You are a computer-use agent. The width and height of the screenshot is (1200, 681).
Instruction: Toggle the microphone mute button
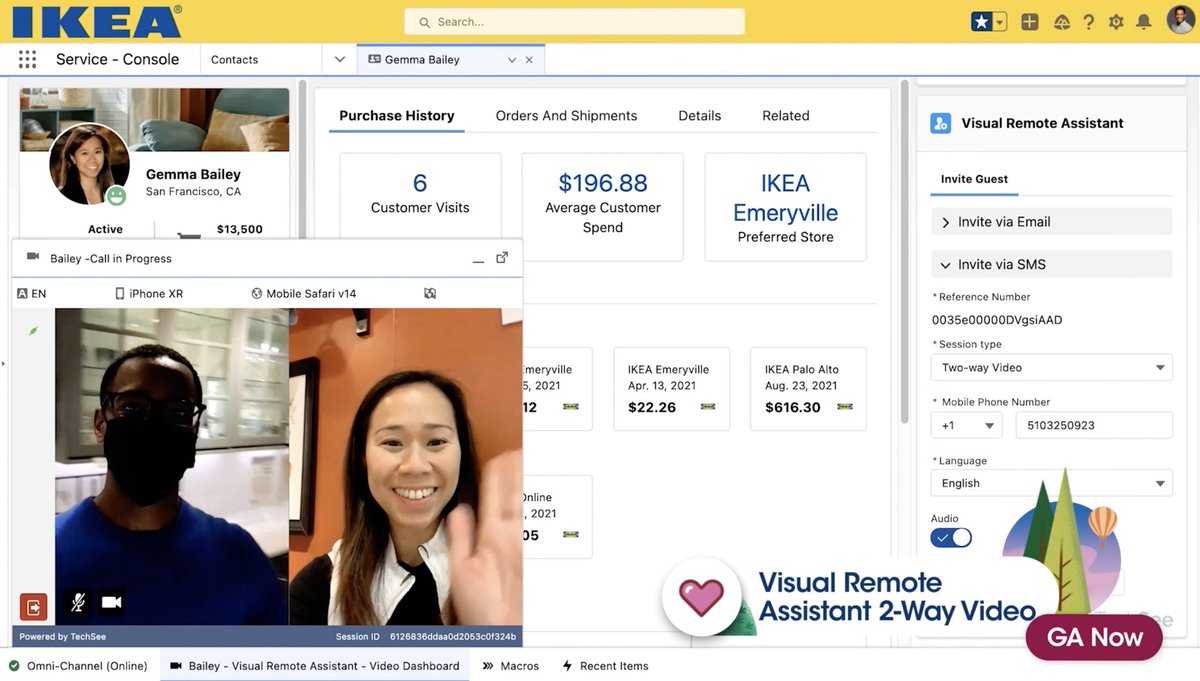pos(77,602)
